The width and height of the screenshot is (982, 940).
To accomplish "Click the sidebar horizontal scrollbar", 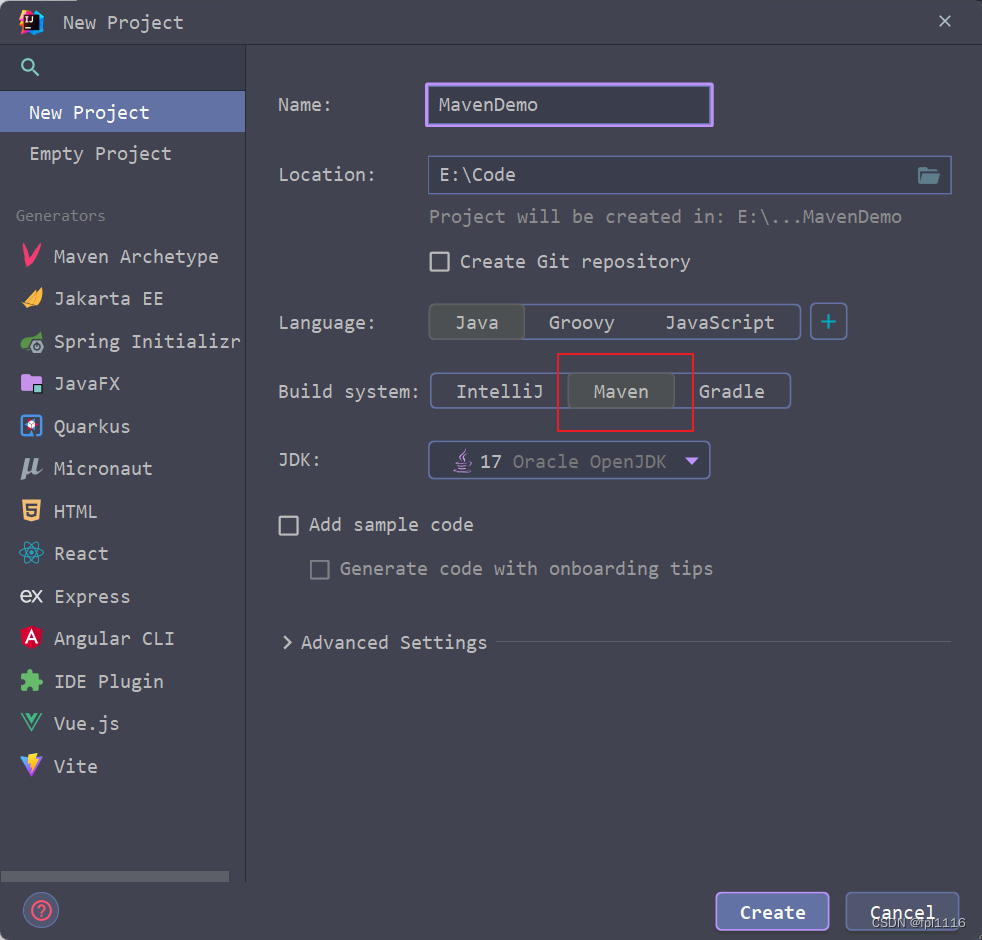I will coord(115,876).
